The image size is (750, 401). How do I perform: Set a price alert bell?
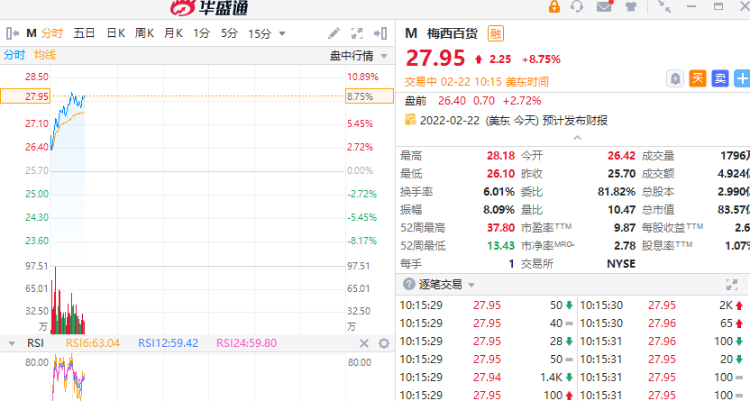tap(675, 78)
